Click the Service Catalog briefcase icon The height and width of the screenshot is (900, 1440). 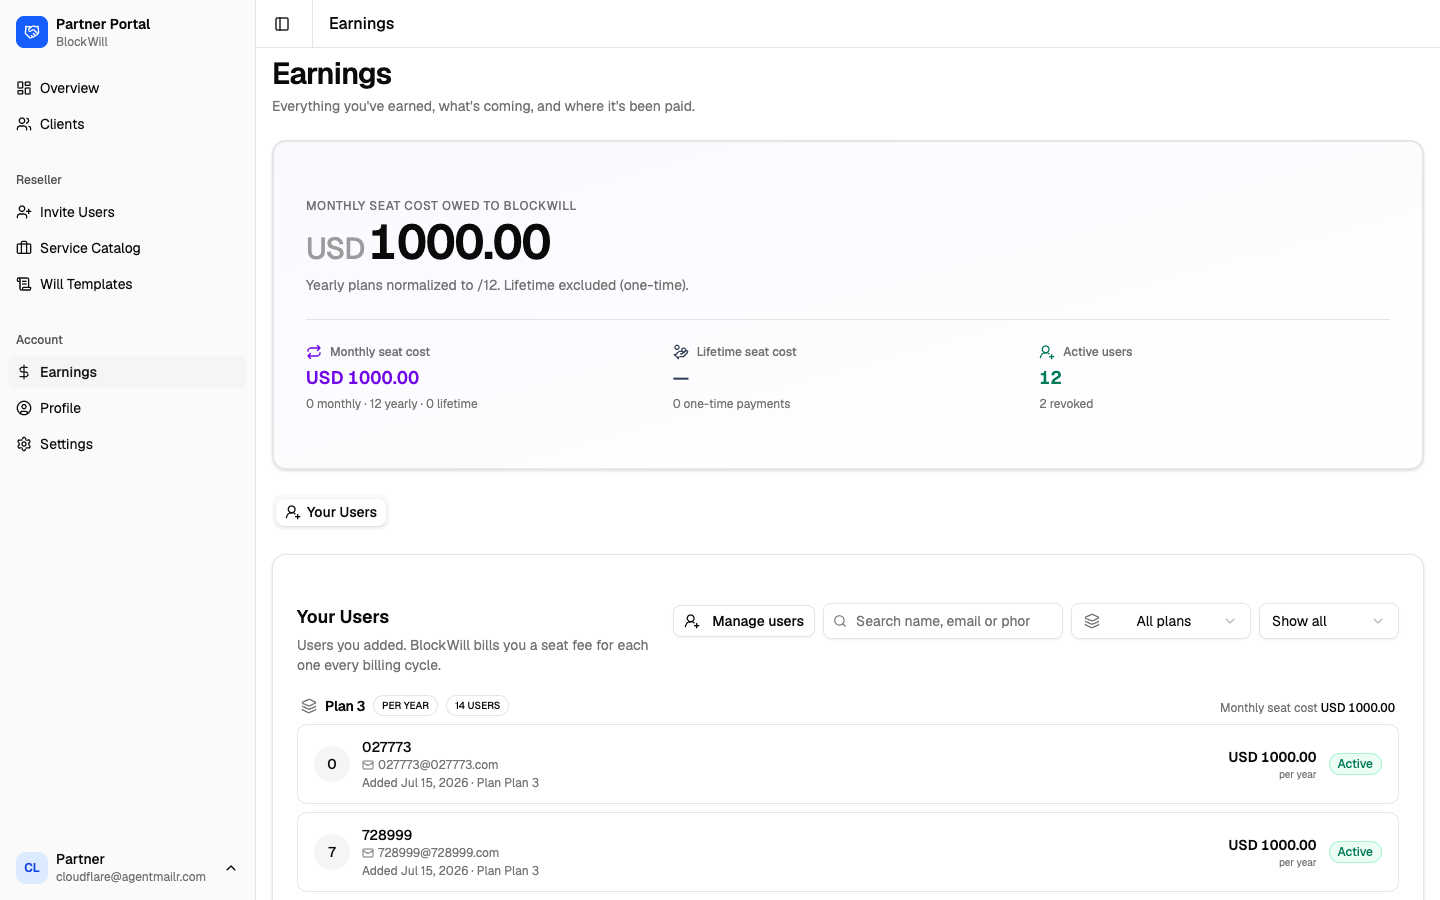click(x=24, y=248)
